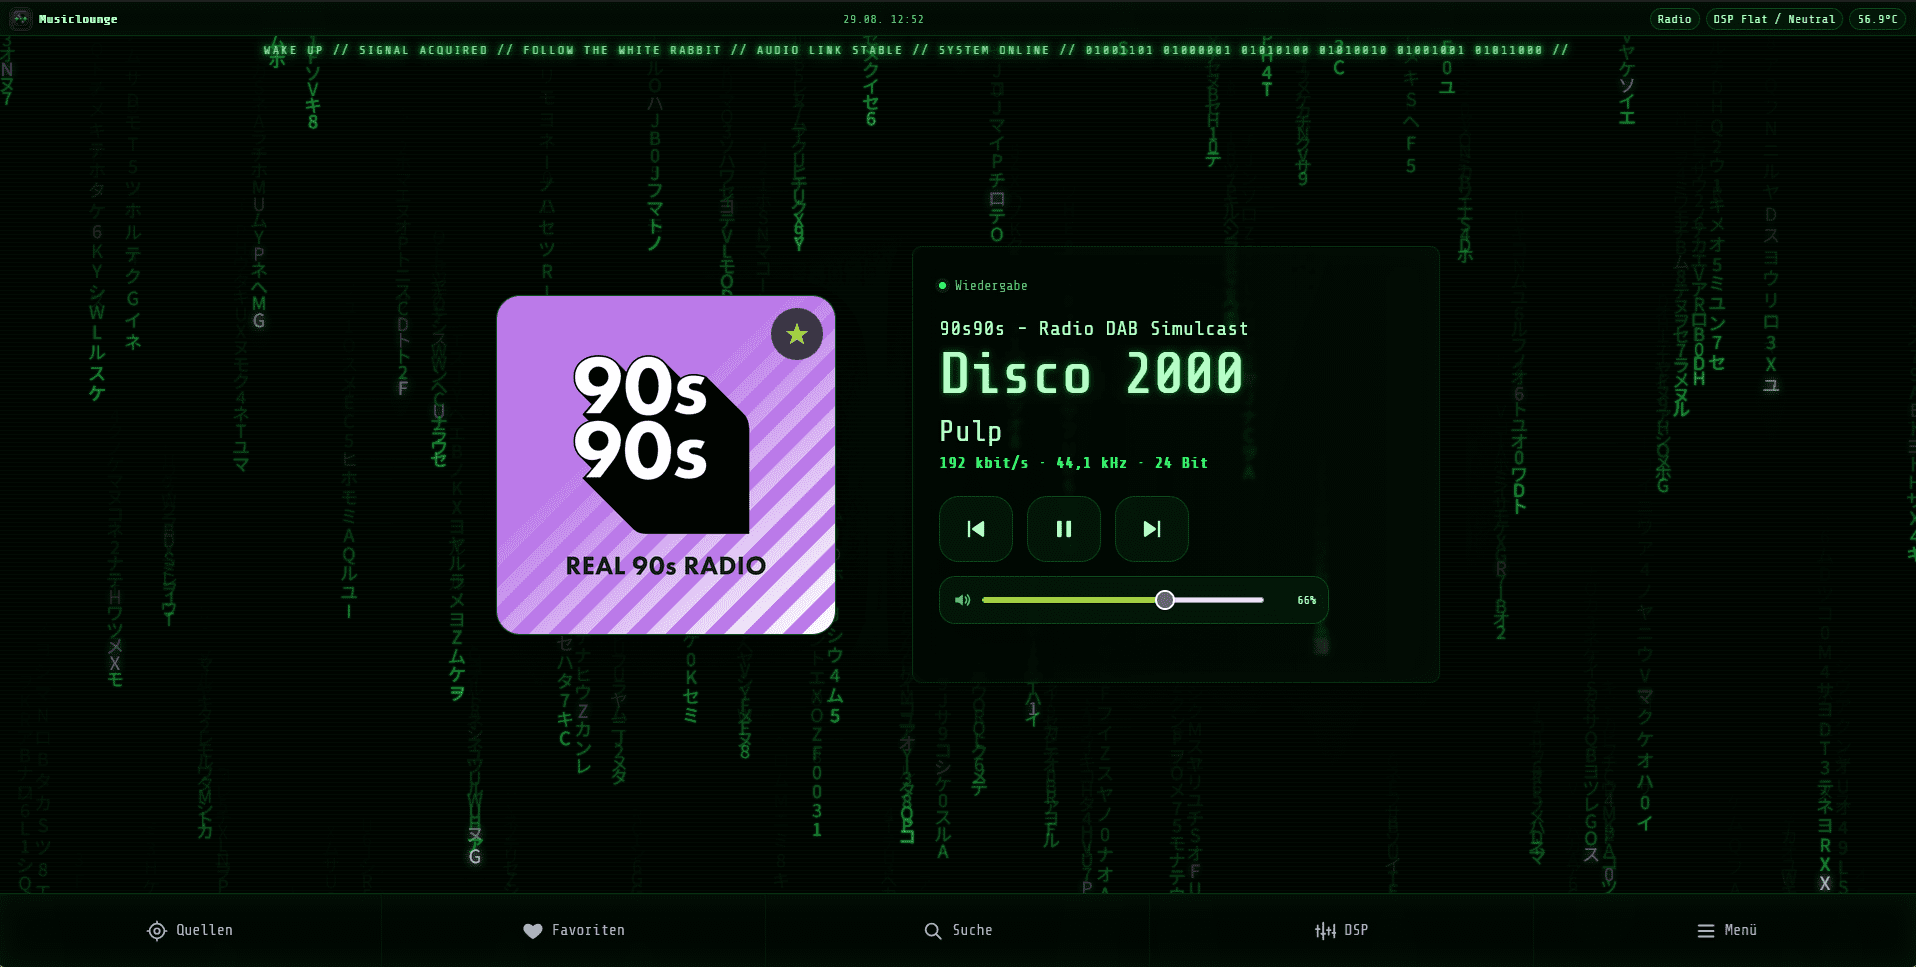Click the 90s90s station cover art
Viewport: 1916px width, 967px height.
tap(666, 465)
